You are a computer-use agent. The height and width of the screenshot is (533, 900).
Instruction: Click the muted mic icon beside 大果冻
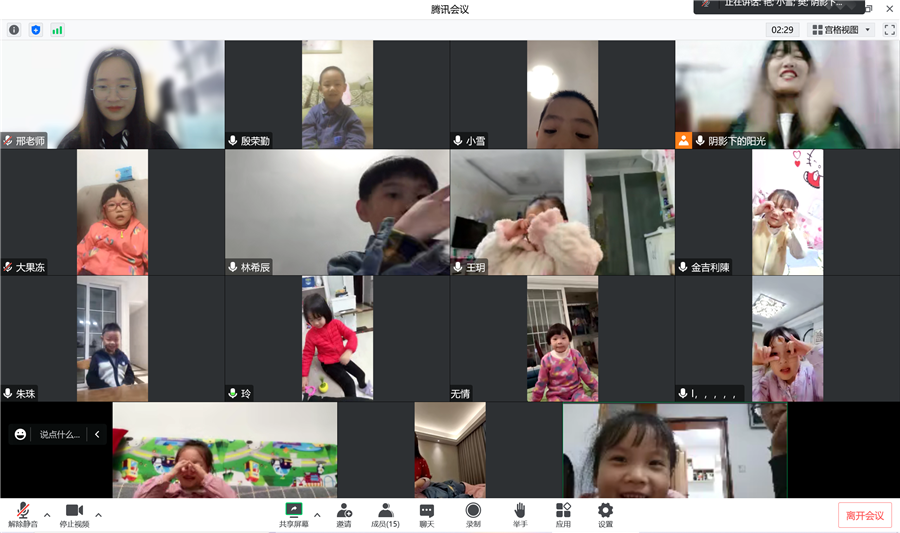coord(8,267)
